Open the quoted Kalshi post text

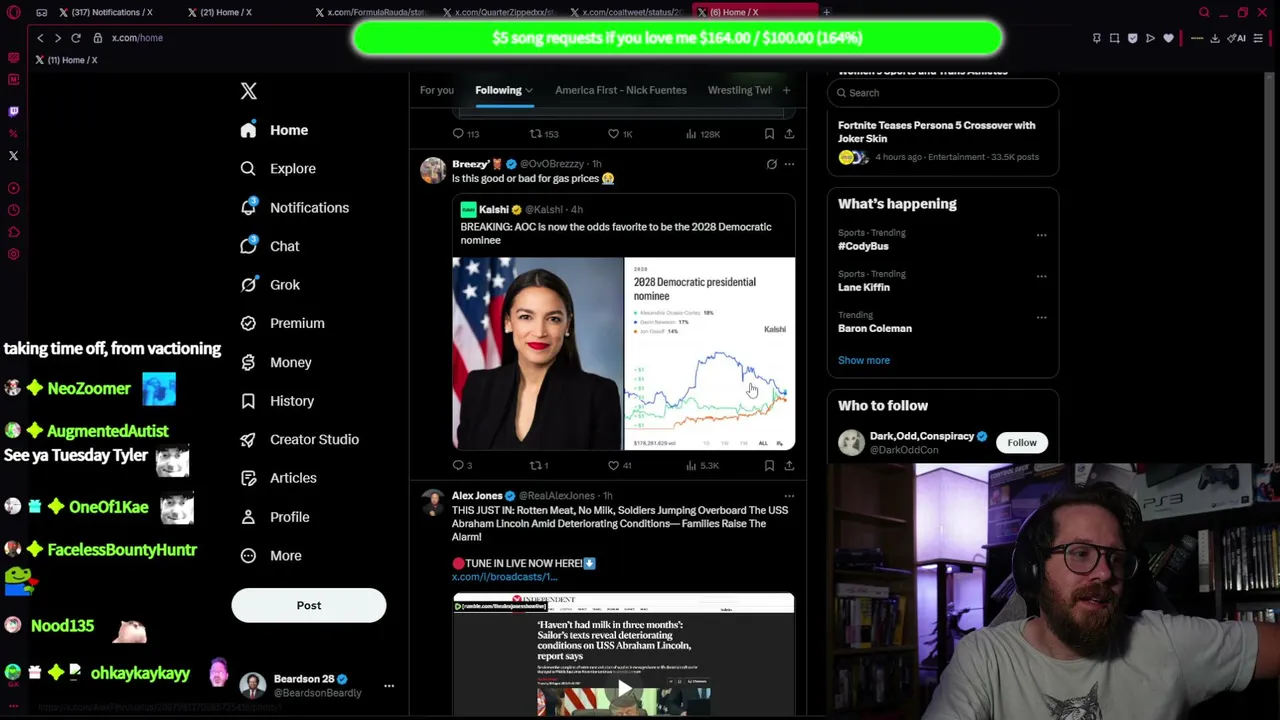point(616,234)
